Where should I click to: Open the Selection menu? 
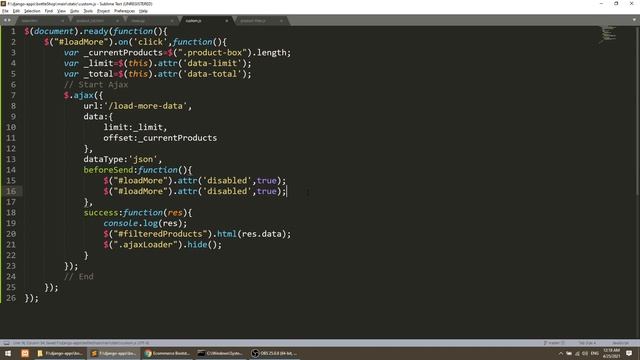click(x=32, y=11)
